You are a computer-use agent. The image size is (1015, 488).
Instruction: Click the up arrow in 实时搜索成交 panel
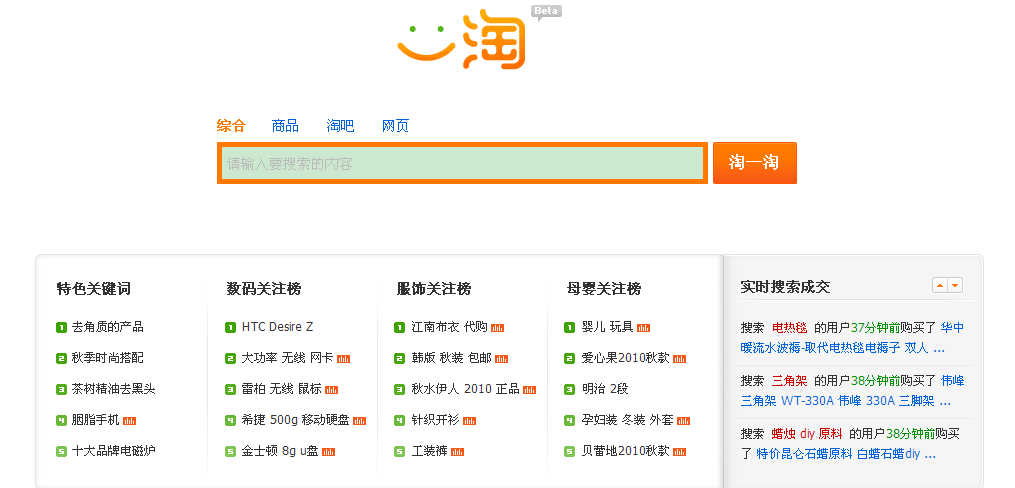(x=940, y=285)
